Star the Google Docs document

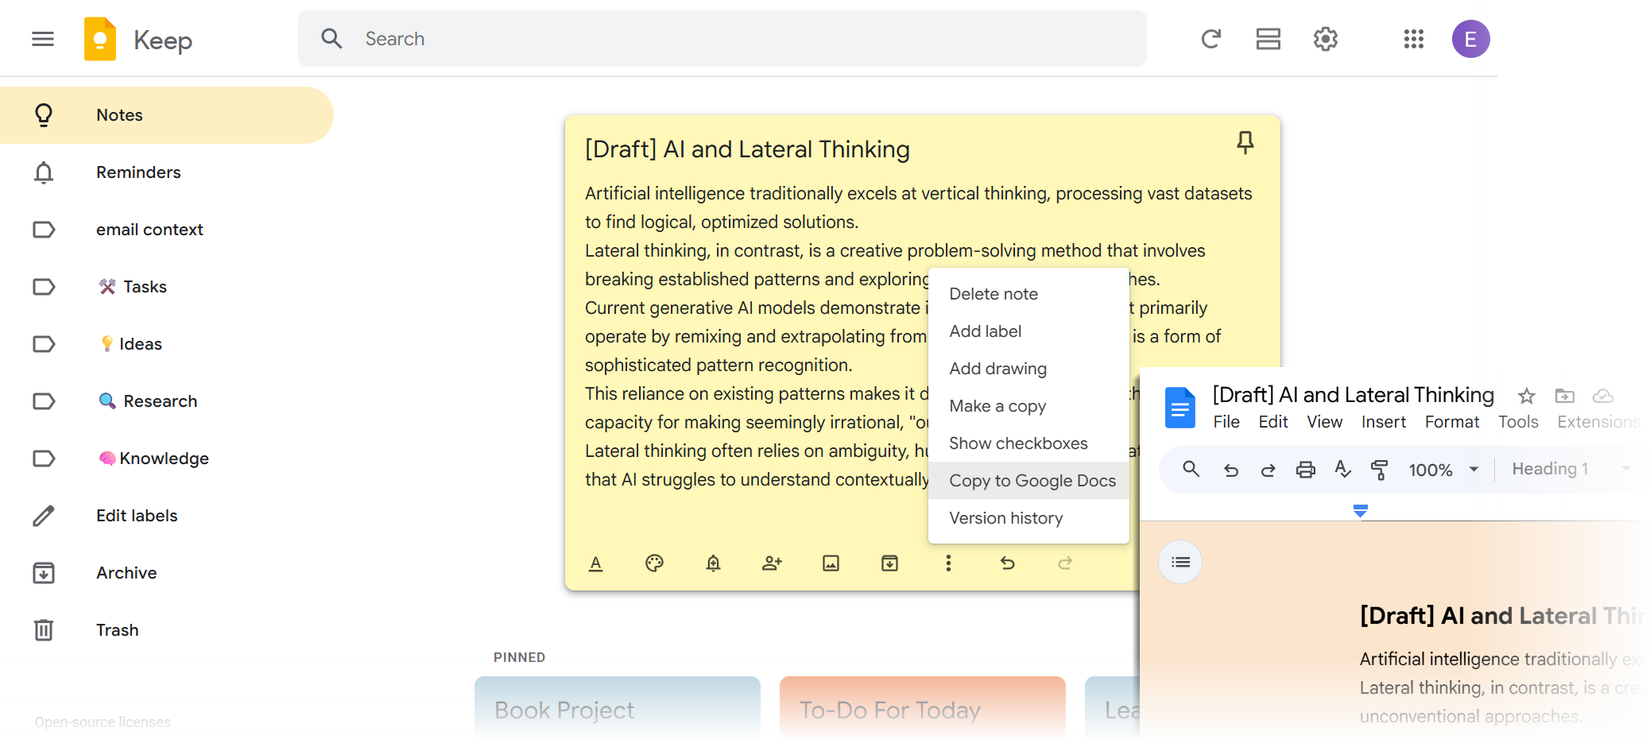[x=1524, y=395]
